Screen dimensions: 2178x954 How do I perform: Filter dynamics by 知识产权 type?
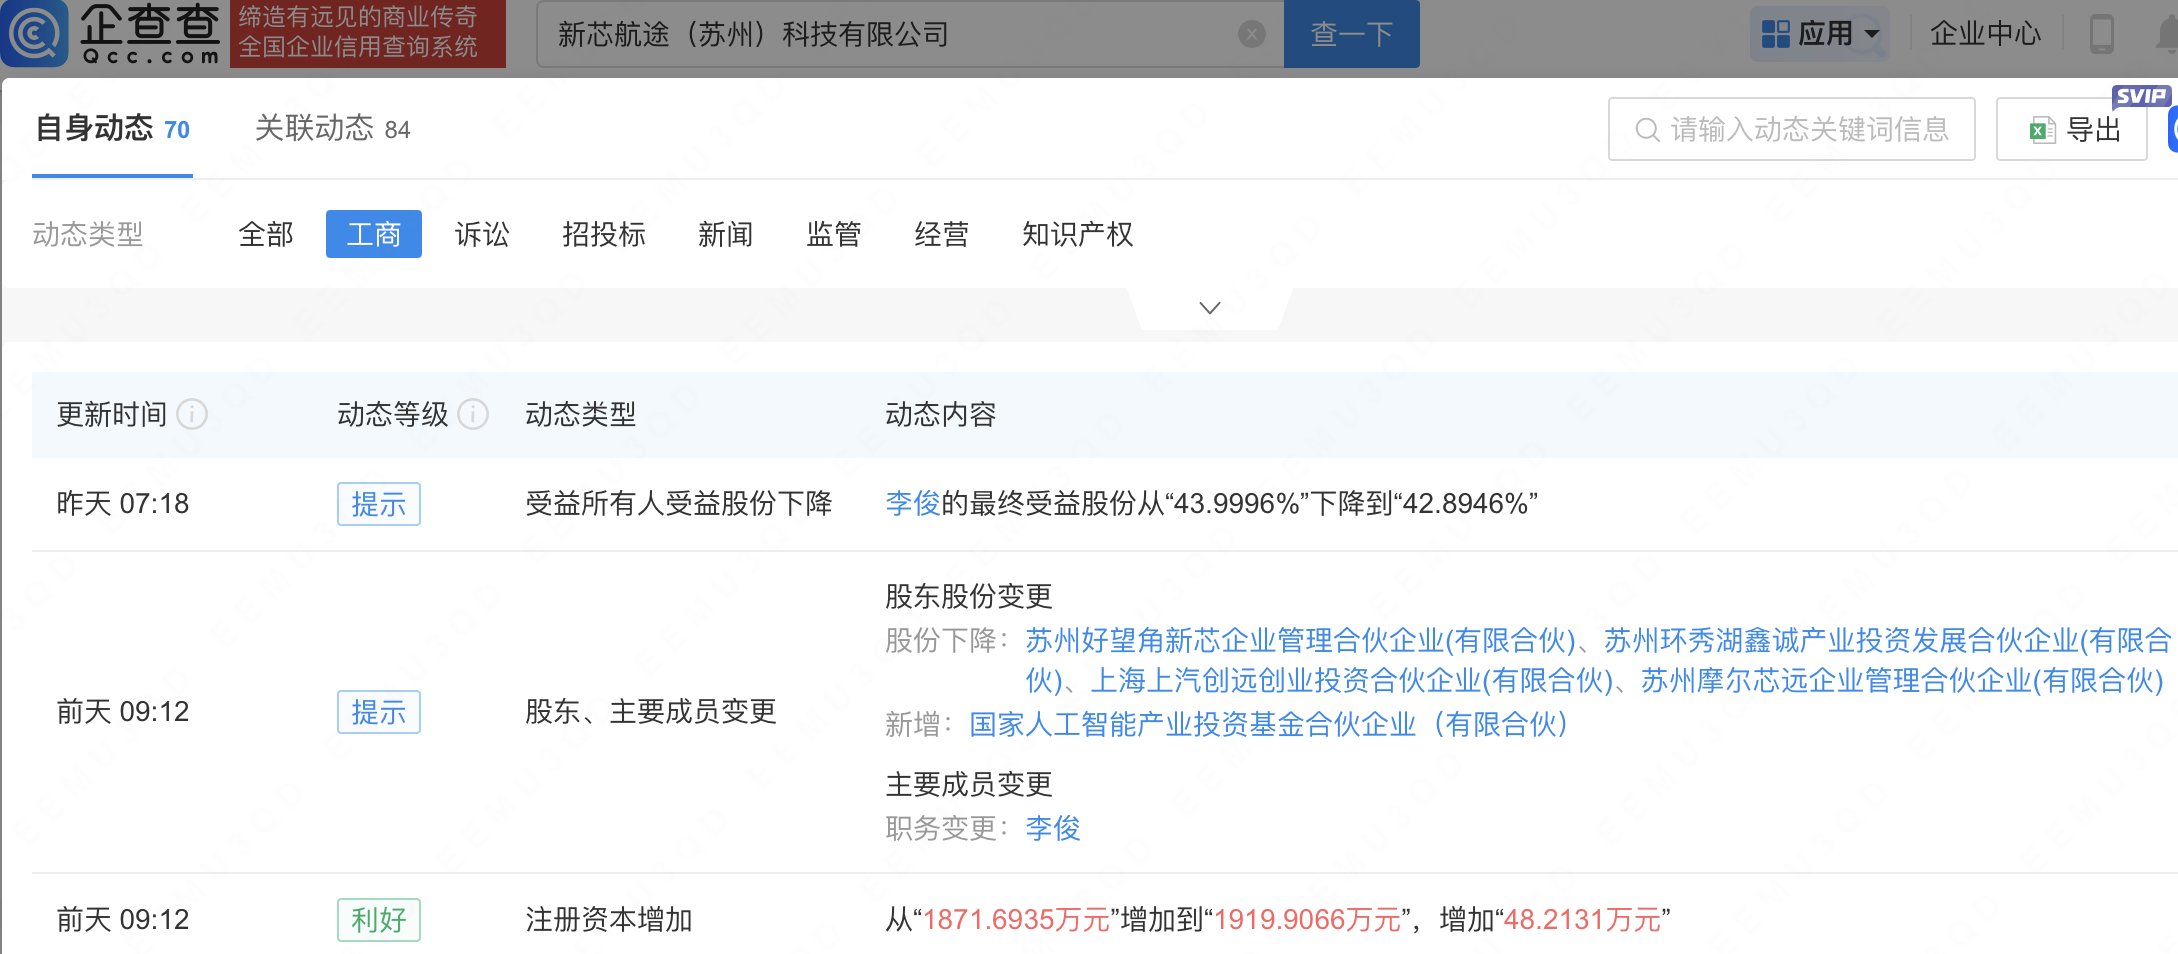pos(1077,235)
